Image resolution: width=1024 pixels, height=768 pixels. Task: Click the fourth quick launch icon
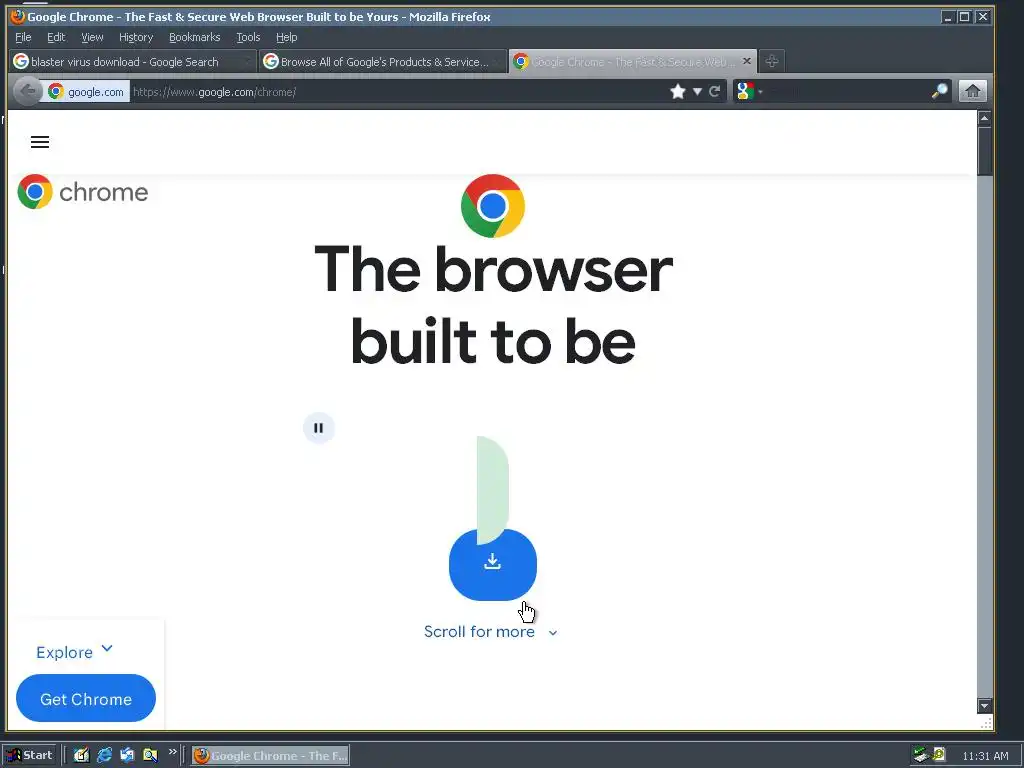[150, 755]
